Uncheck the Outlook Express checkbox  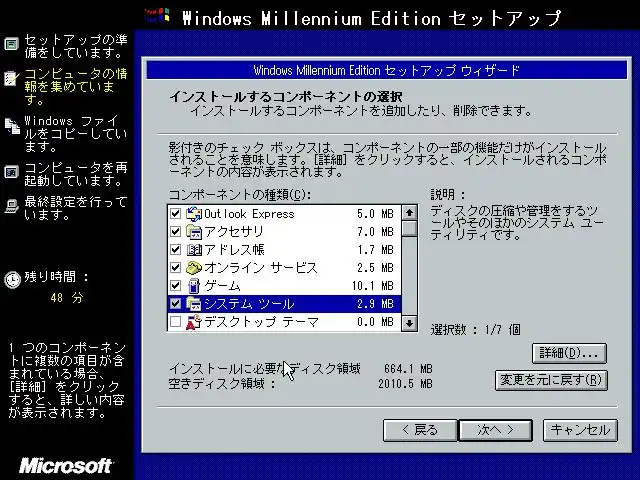click(x=176, y=213)
